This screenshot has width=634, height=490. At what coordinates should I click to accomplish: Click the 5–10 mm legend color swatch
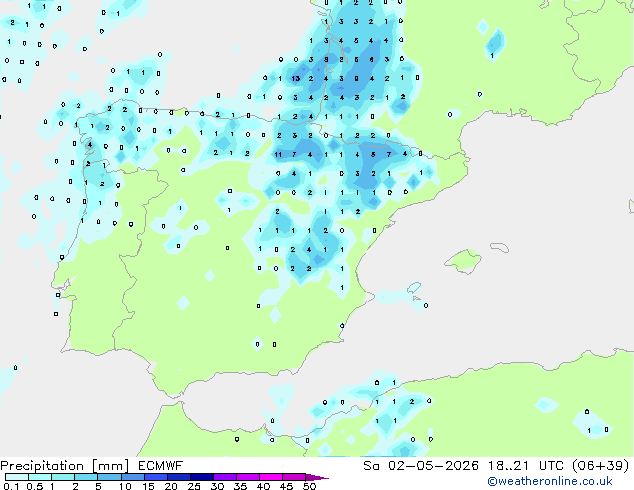tap(109, 477)
